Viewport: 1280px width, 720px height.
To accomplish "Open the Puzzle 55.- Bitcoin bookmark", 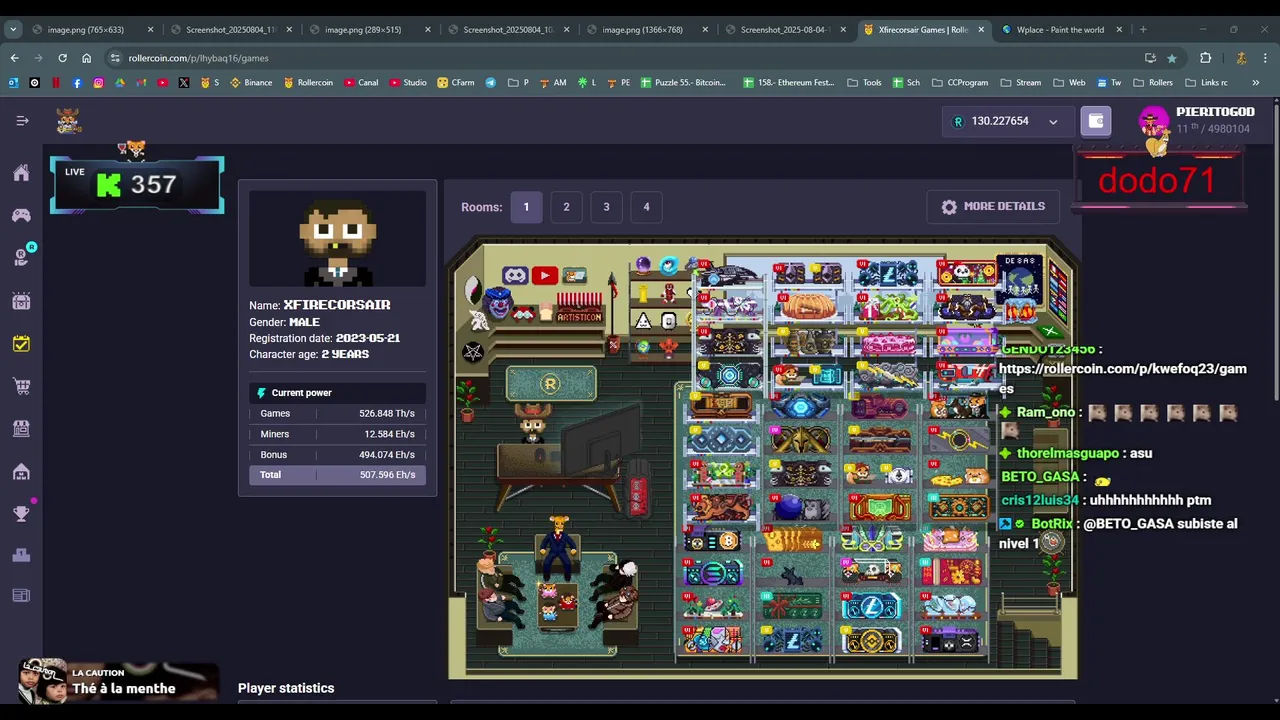I will (683, 82).
